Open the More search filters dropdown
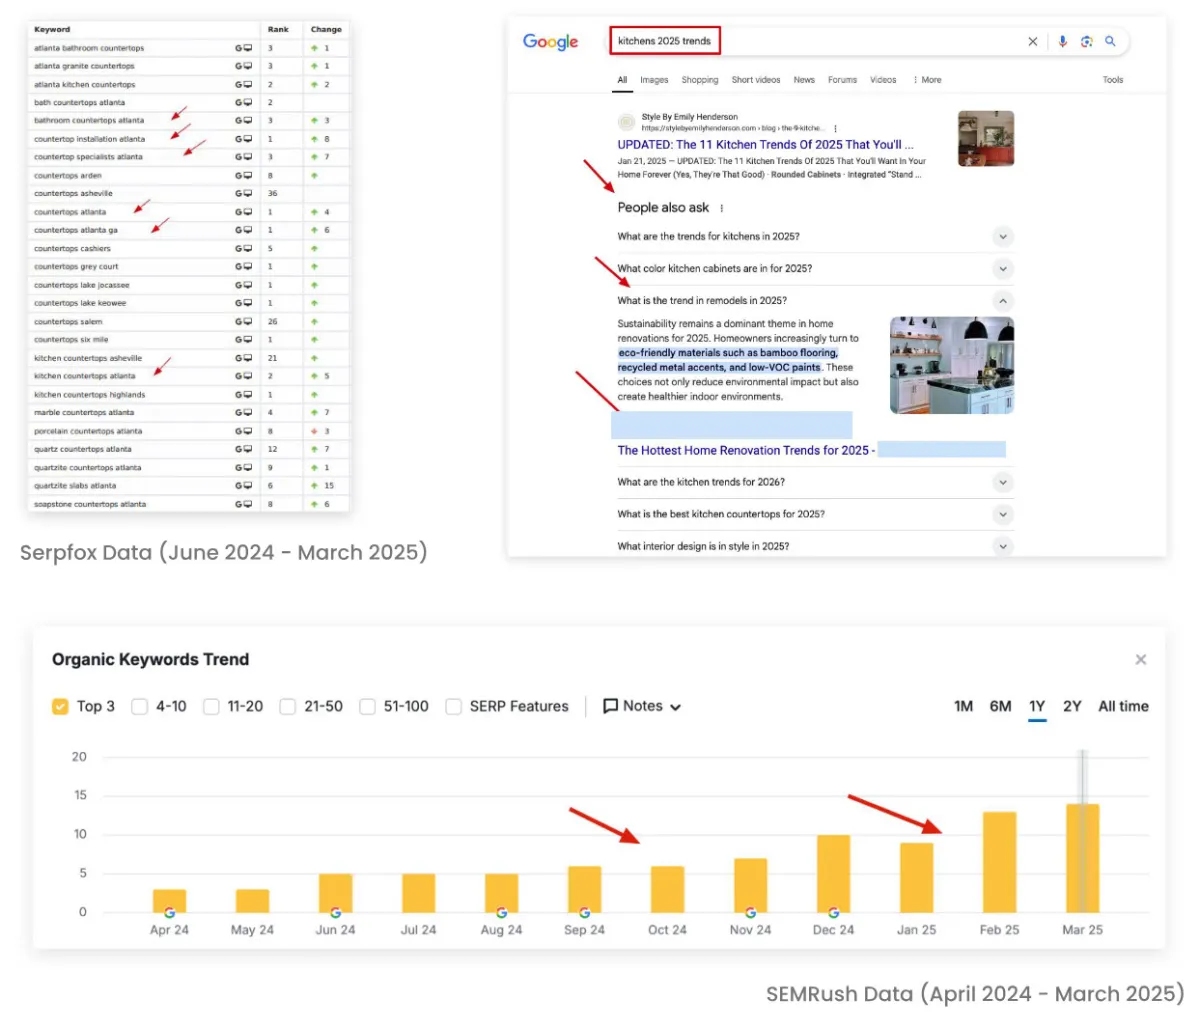The image size is (1200, 1027). pos(927,80)
